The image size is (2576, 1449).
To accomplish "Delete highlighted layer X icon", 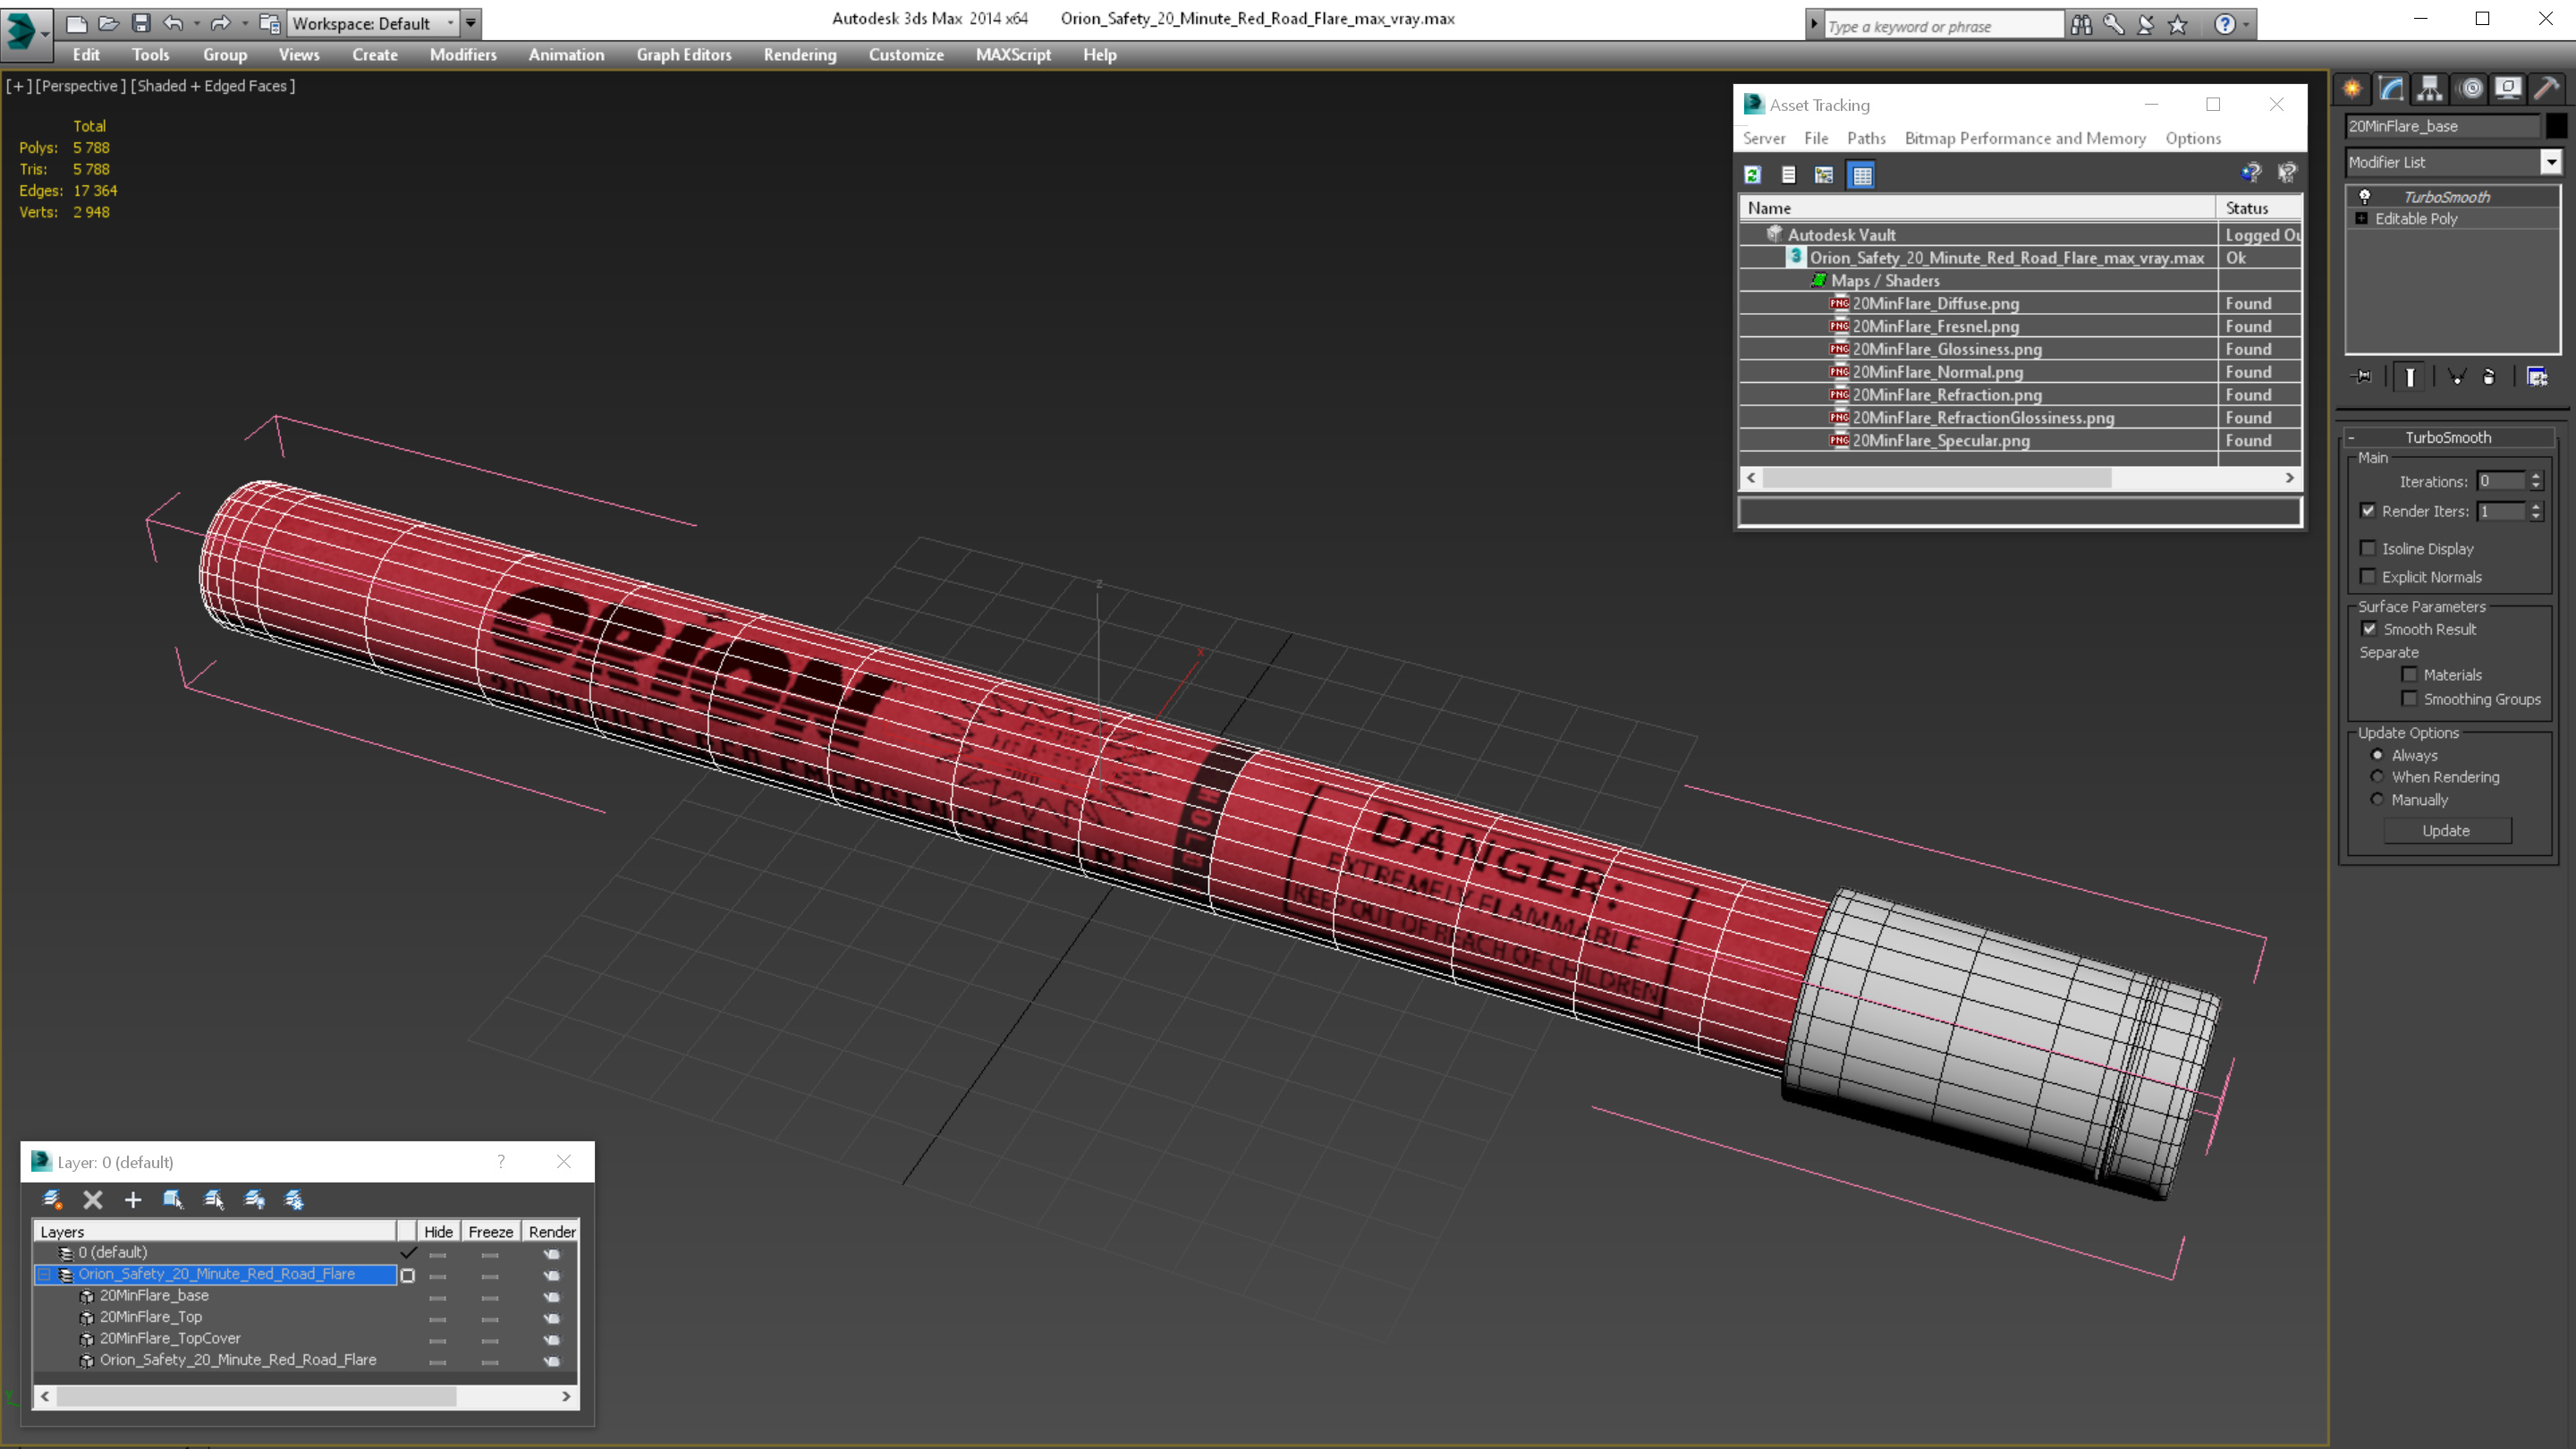I will pyautogui.click(x=93, y=1199).
